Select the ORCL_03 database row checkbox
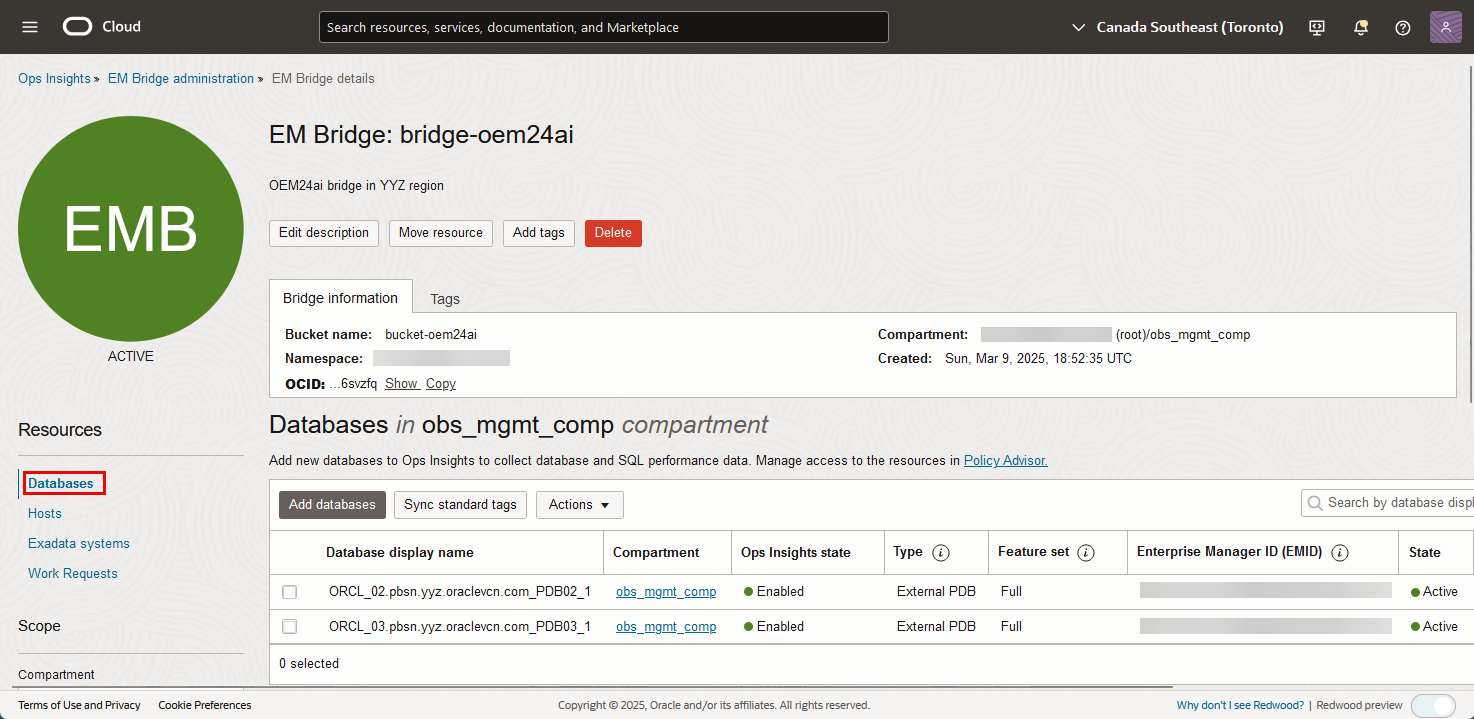 [x=290, y=626]
